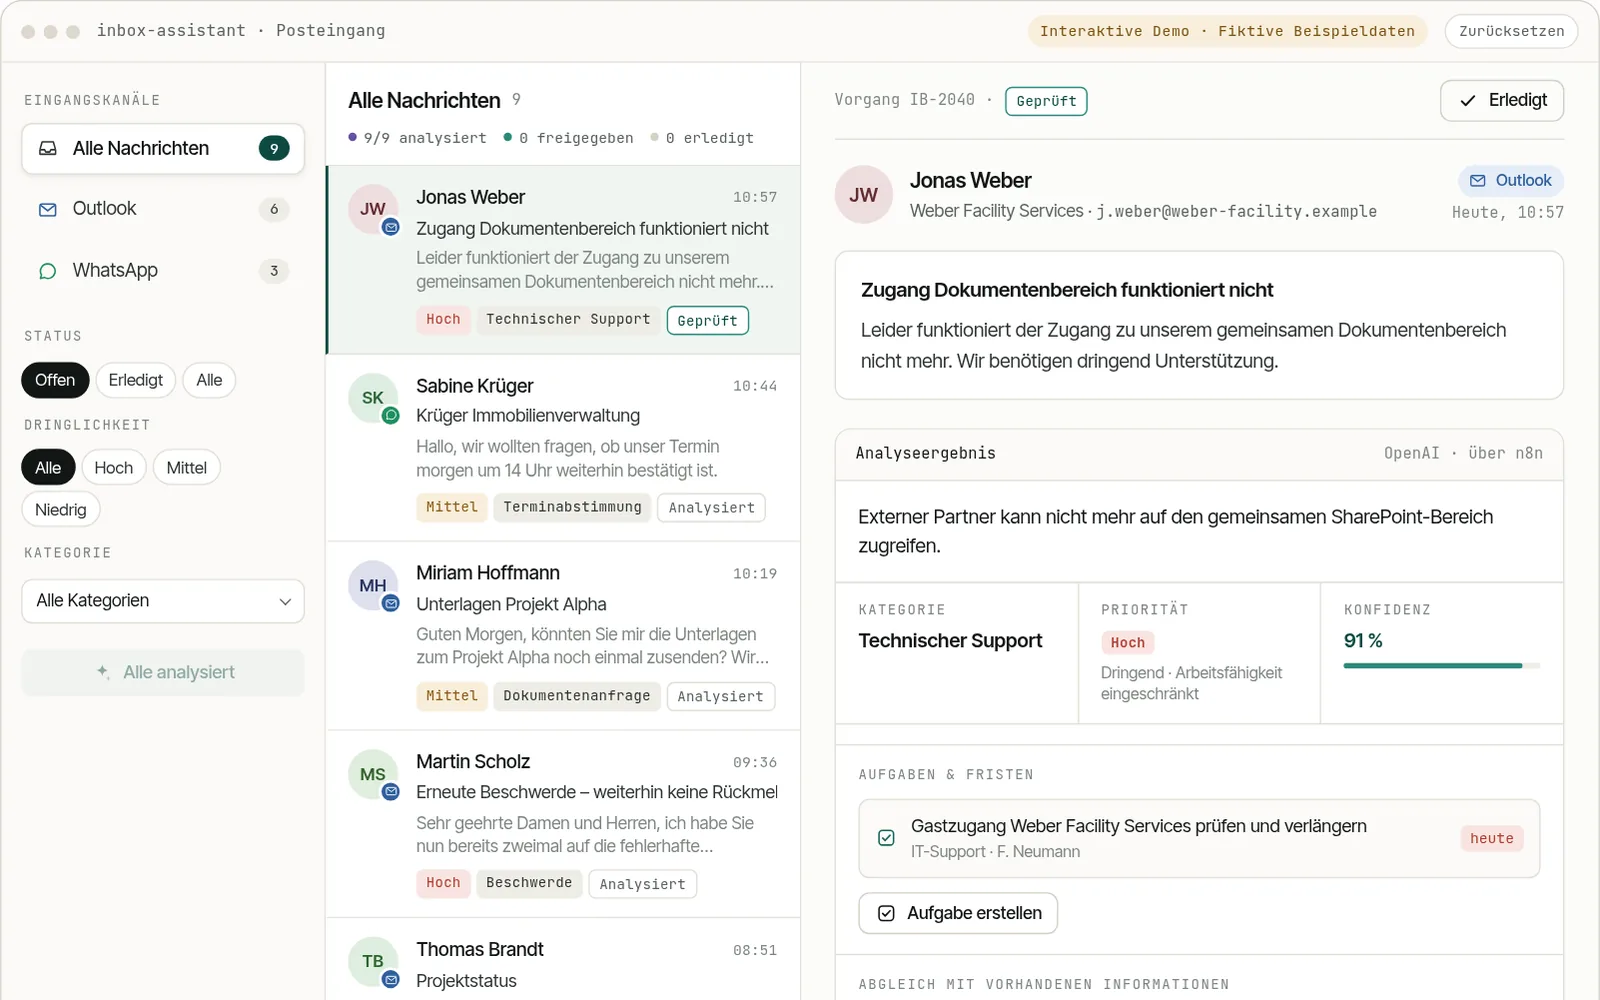Click the Mittel tag on Miriam Hoffmann's message

[x=452, y=696]
